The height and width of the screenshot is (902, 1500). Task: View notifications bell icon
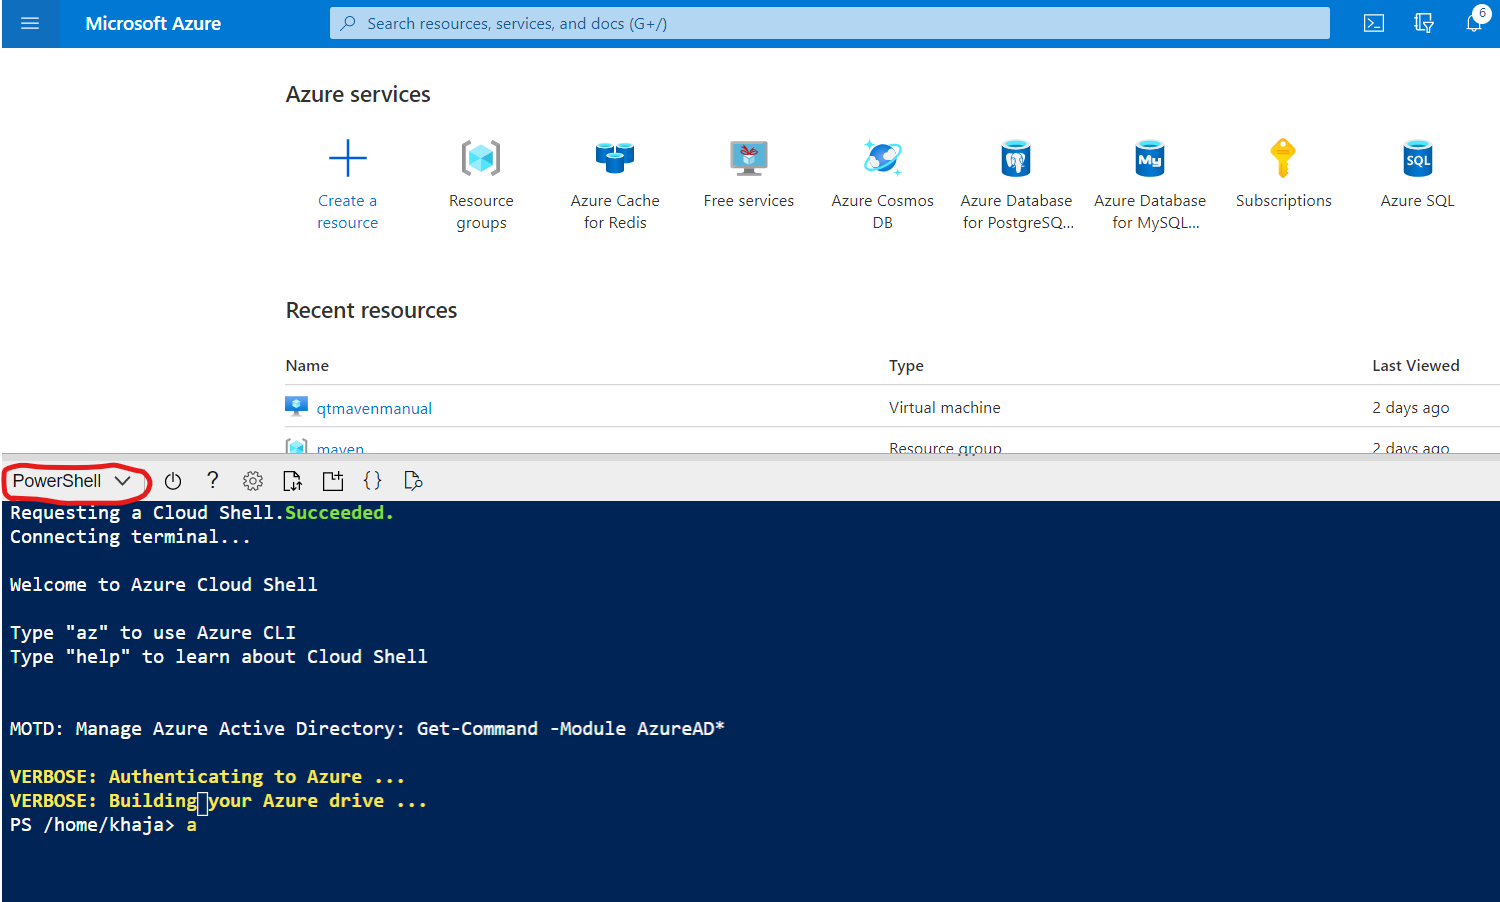1474,23
